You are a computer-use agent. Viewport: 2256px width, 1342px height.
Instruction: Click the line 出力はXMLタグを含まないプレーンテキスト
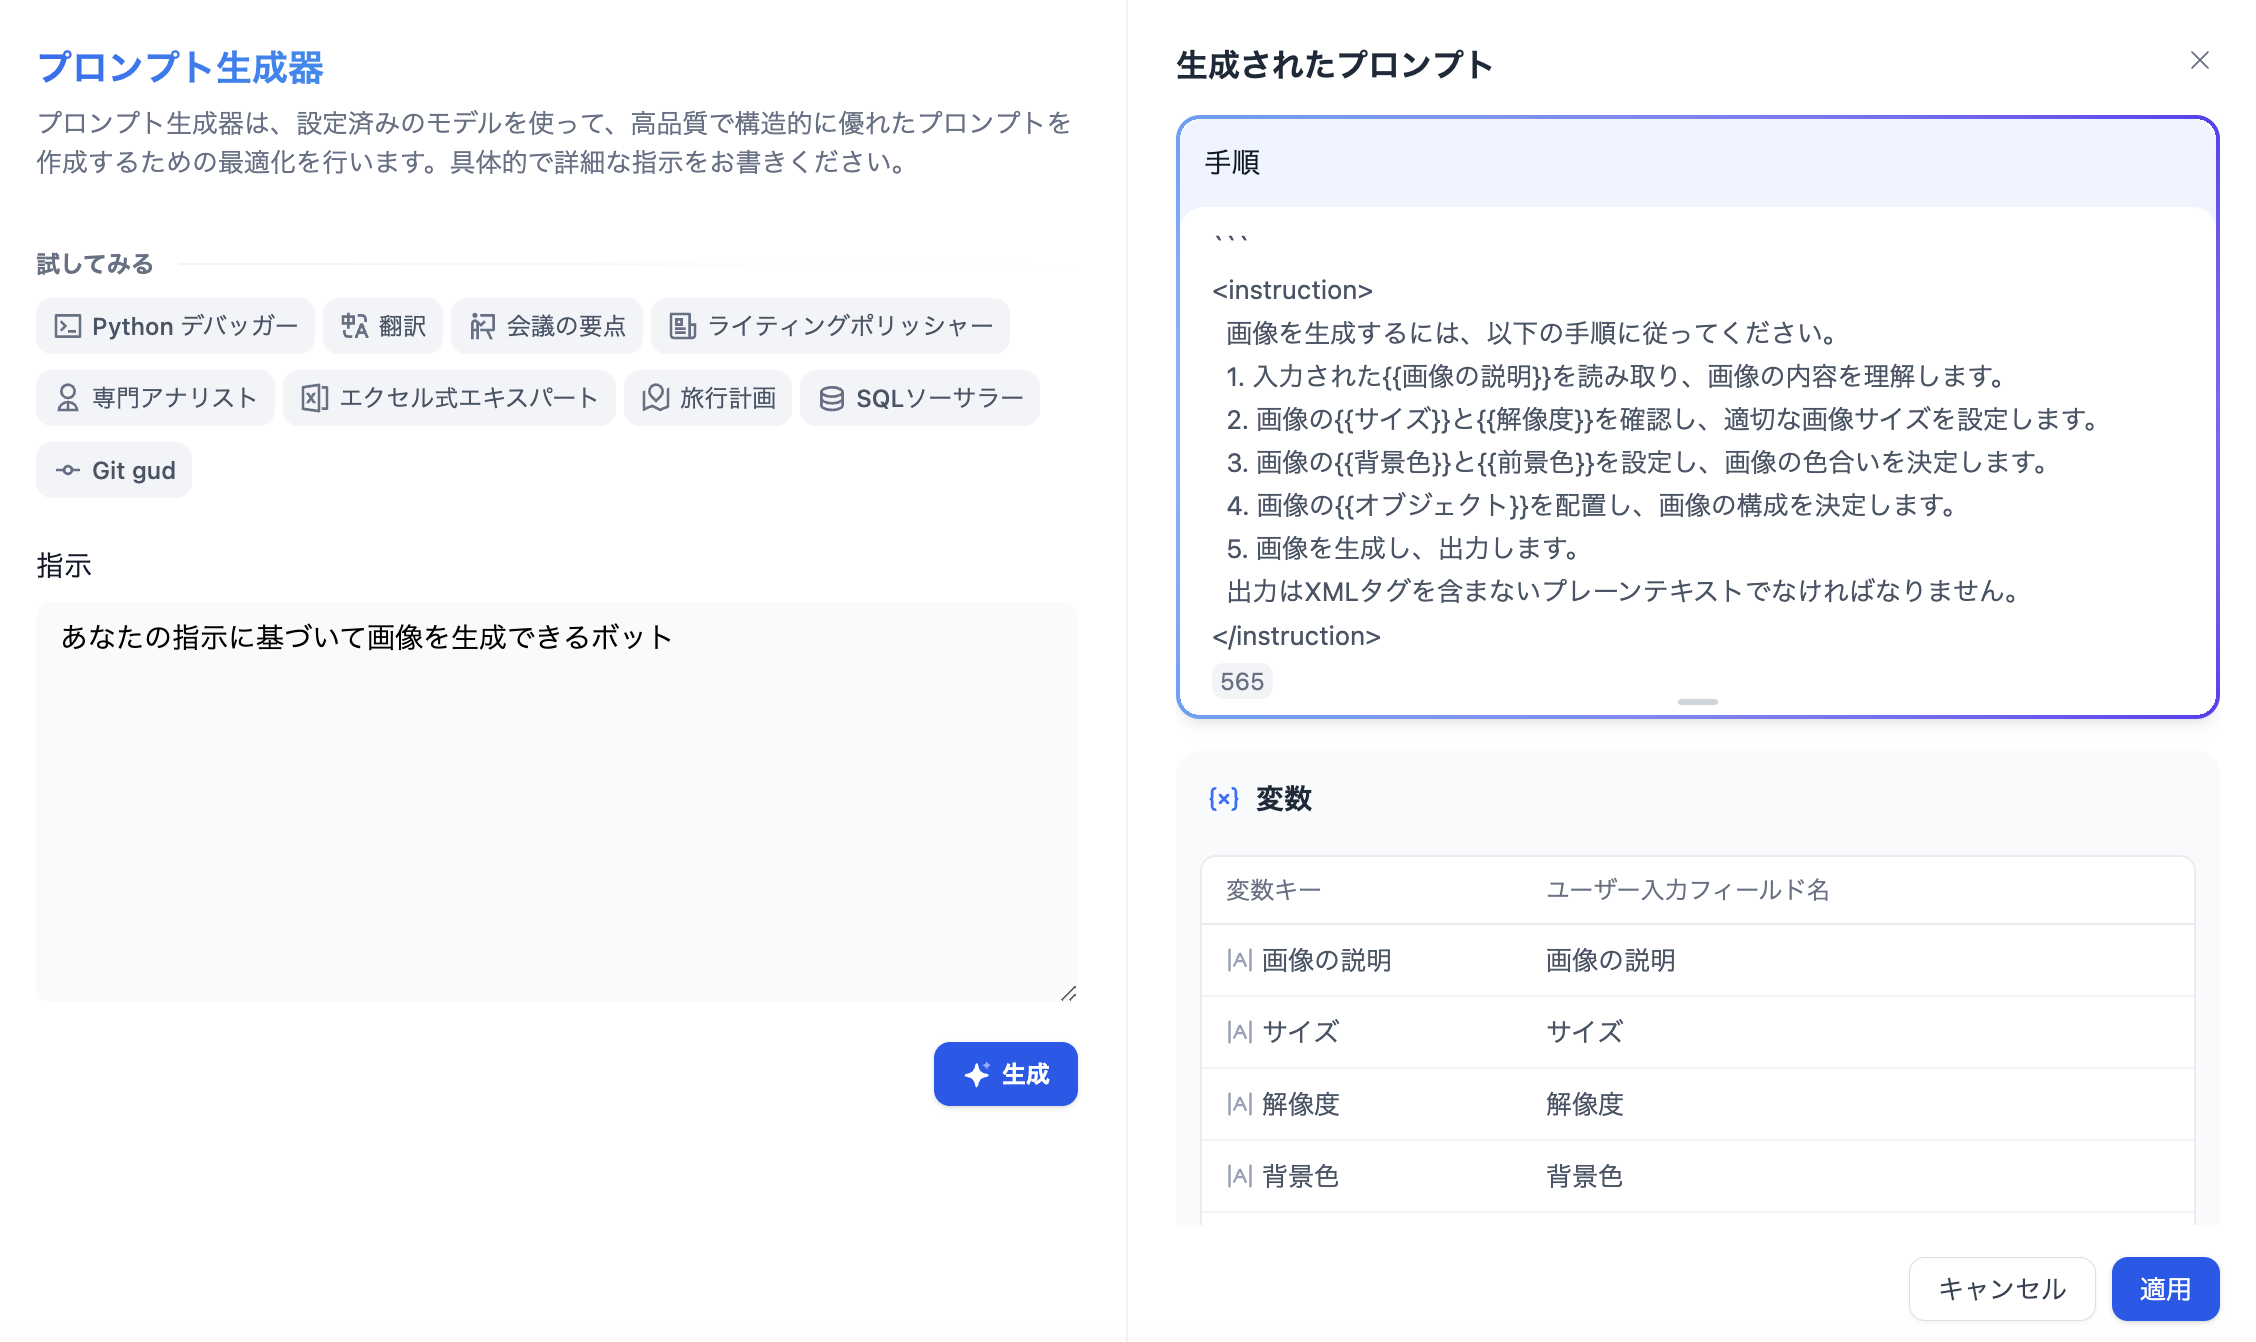pyautogui.click(x=1625, y=591)
